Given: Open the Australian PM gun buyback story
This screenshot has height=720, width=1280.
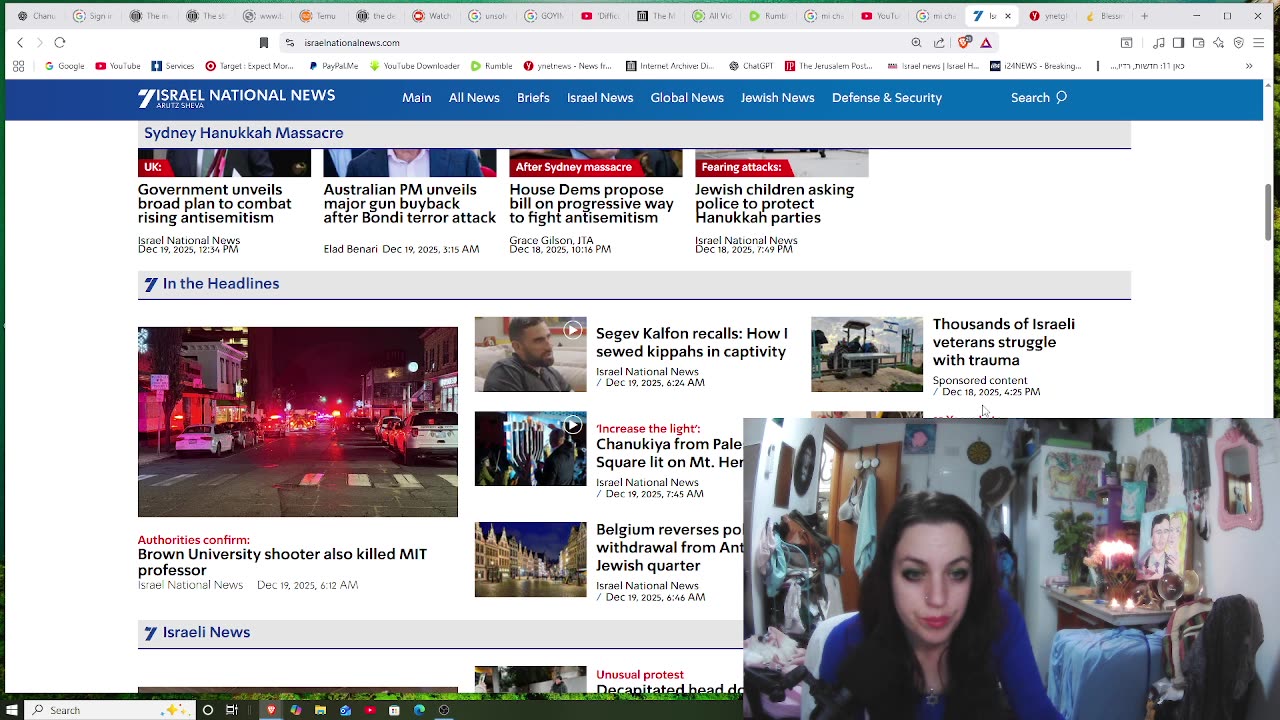Looking at the screenshot, I should click(x=409, y=203).
